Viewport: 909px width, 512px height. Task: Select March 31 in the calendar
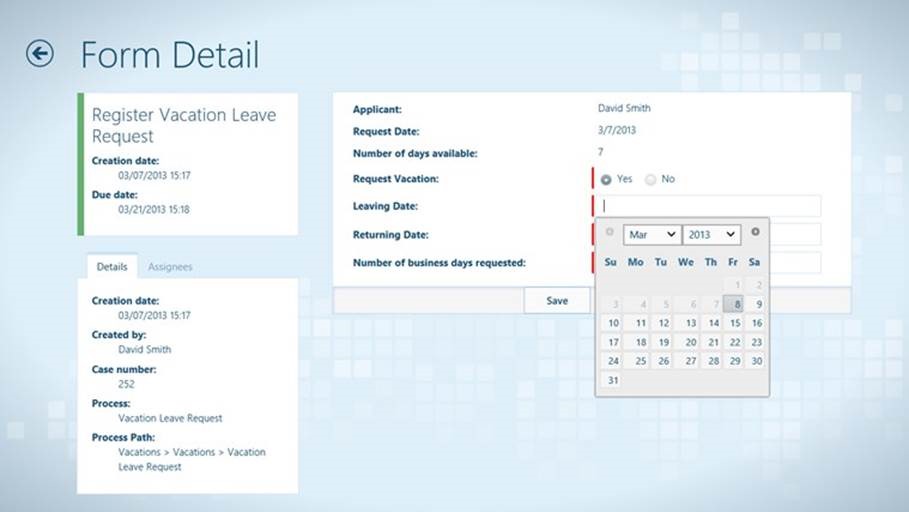[x=612, y=380]
